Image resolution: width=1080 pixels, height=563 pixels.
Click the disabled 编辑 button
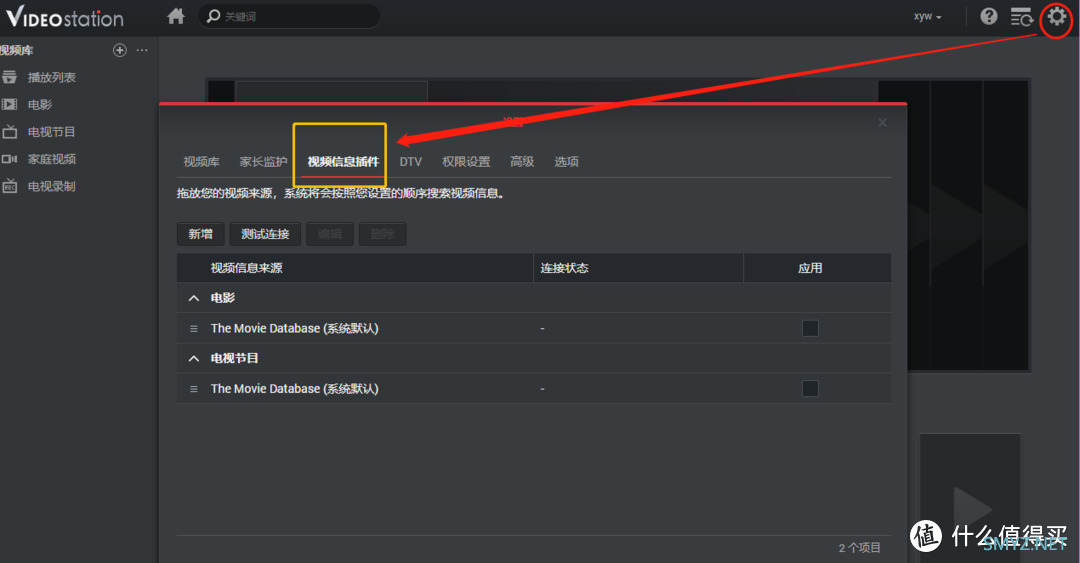[x=330, y=234]
